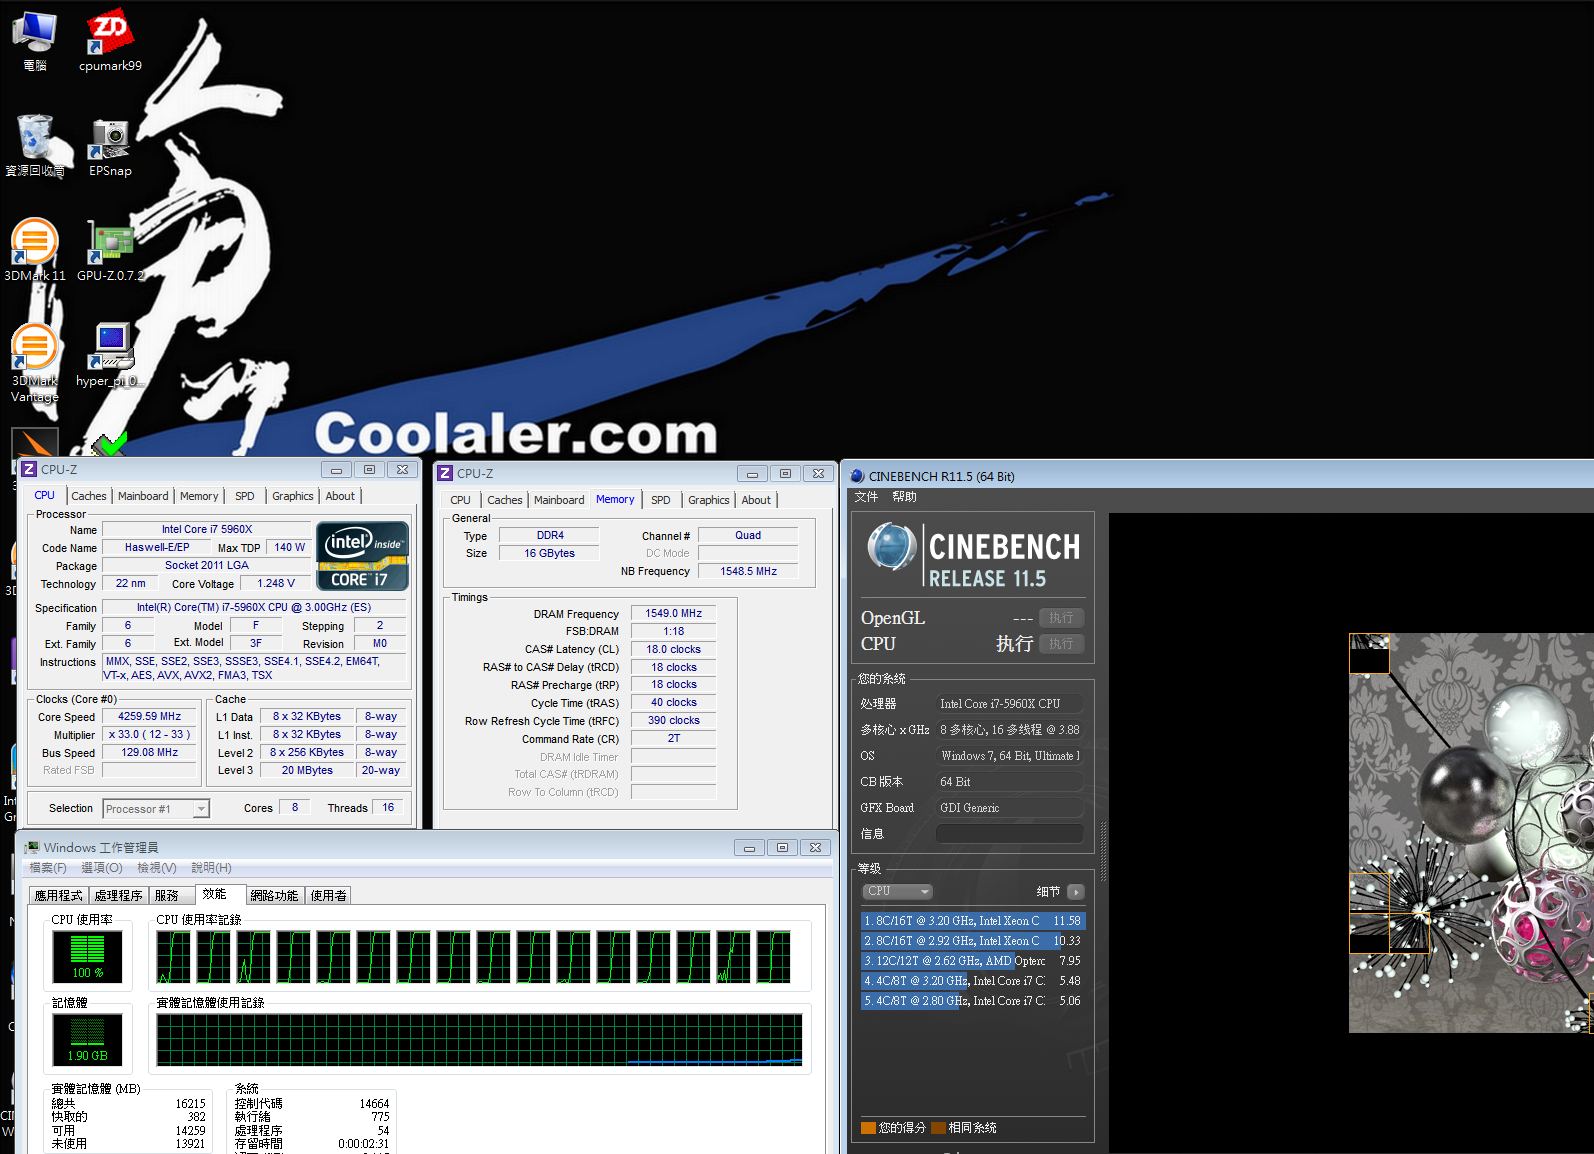
Task: Launch cpumark99 desktop shortcut
Action: [x=110, y=40]
